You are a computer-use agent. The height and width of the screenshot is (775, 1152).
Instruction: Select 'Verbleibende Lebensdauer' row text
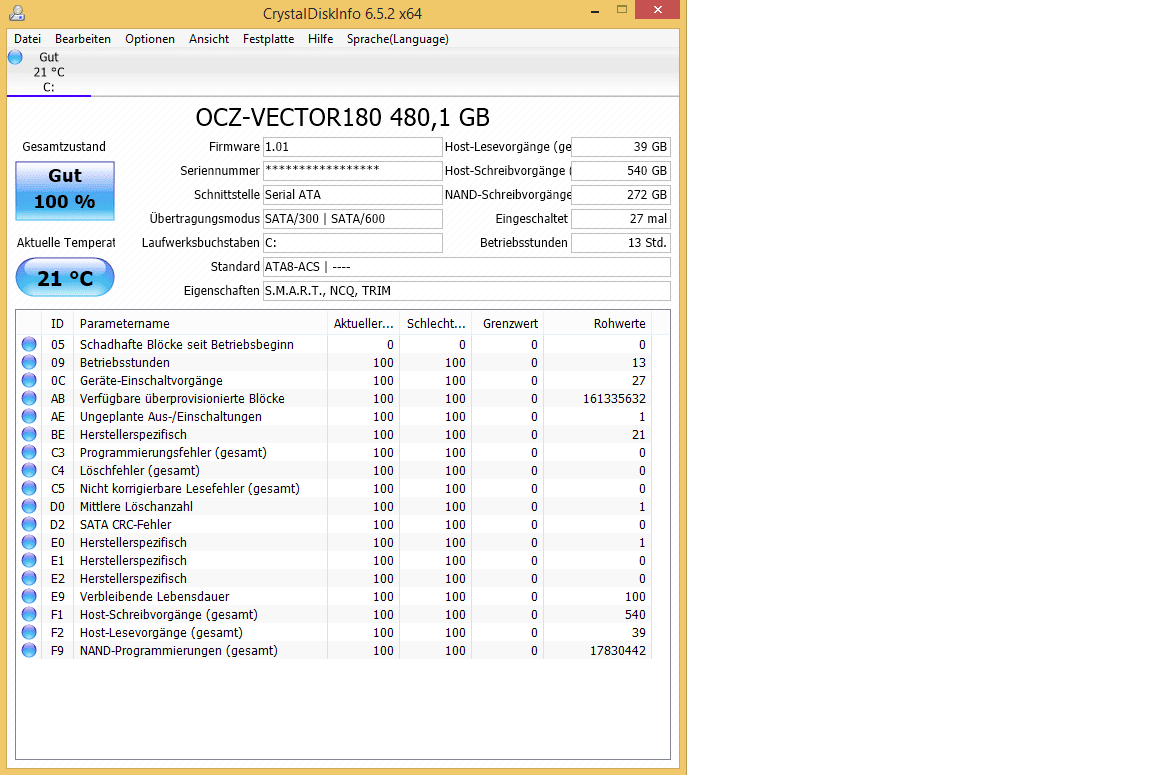tap(154, 596)
